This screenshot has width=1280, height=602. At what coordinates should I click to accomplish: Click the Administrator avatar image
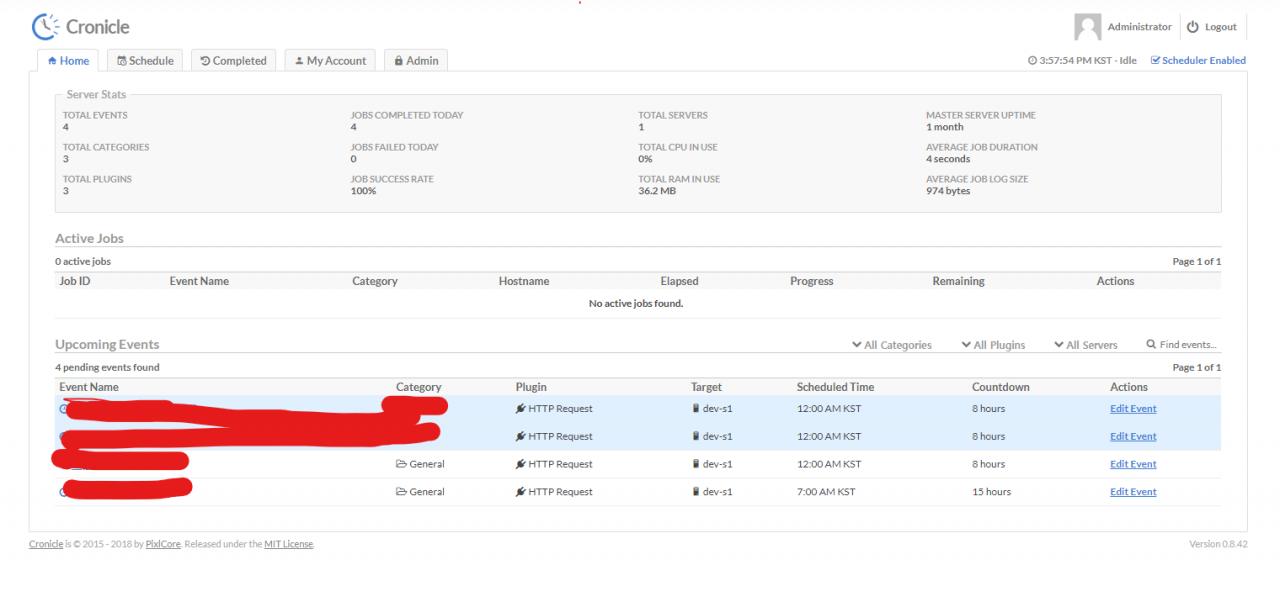coord(1087,27)
